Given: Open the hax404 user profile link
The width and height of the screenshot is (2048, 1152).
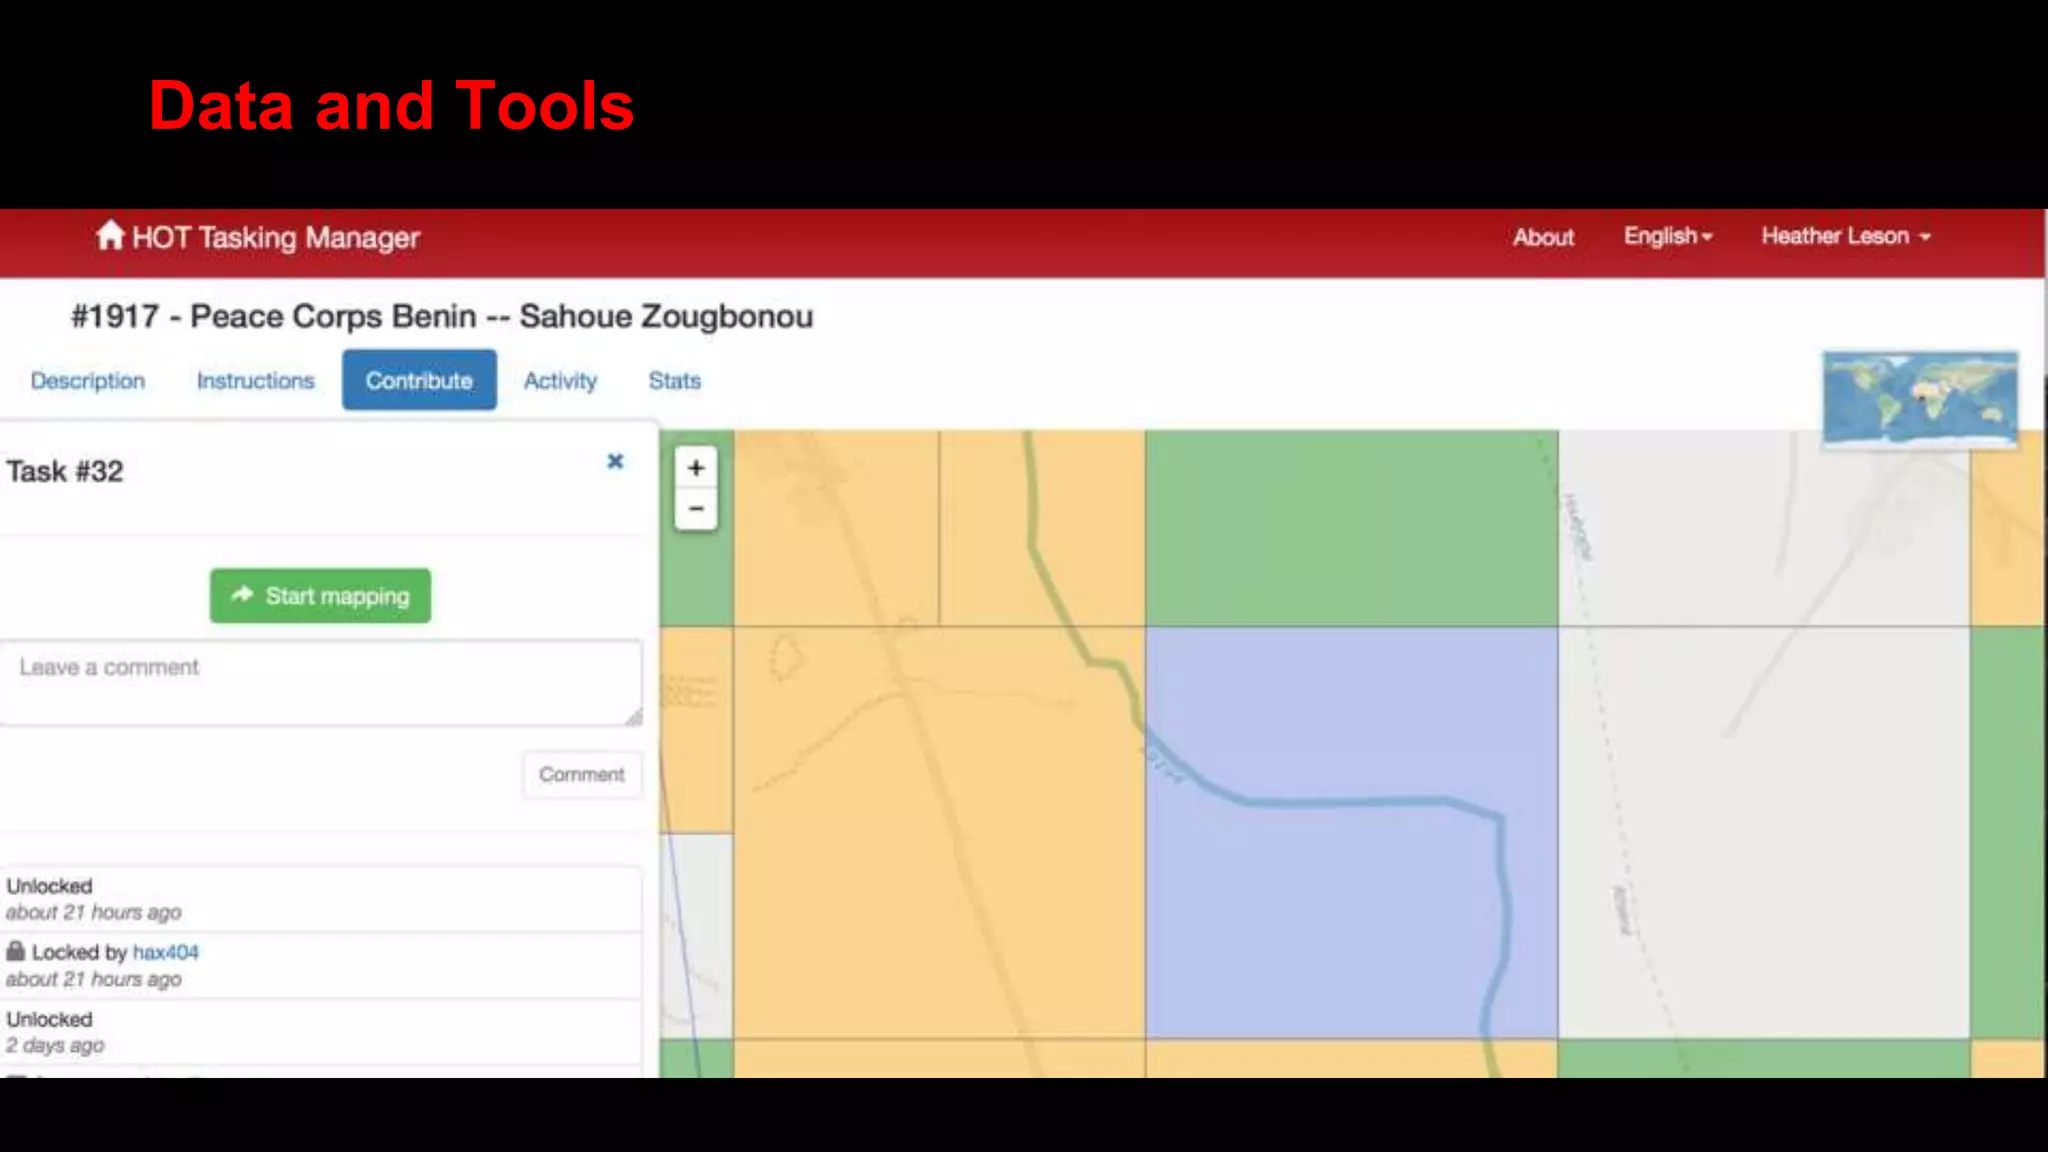Looking at the screenshot, I should point(166,952).
